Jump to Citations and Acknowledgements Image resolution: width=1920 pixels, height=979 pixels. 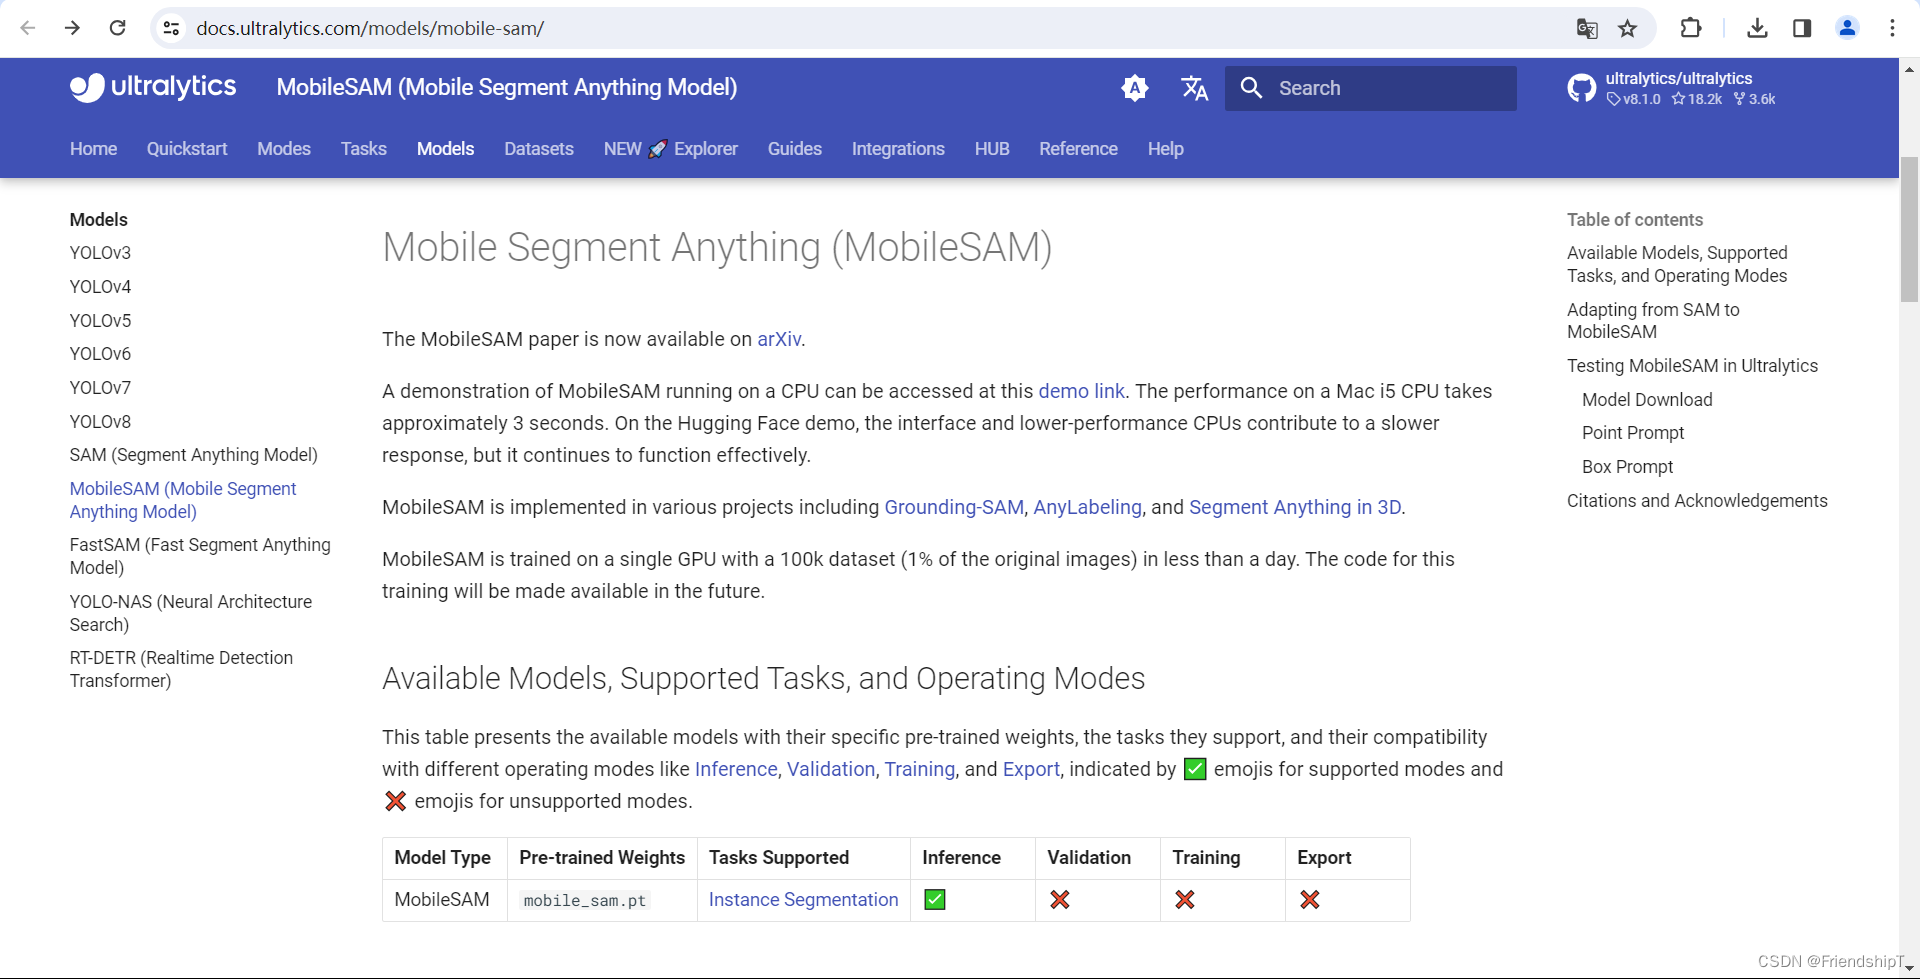point(1697,501)
